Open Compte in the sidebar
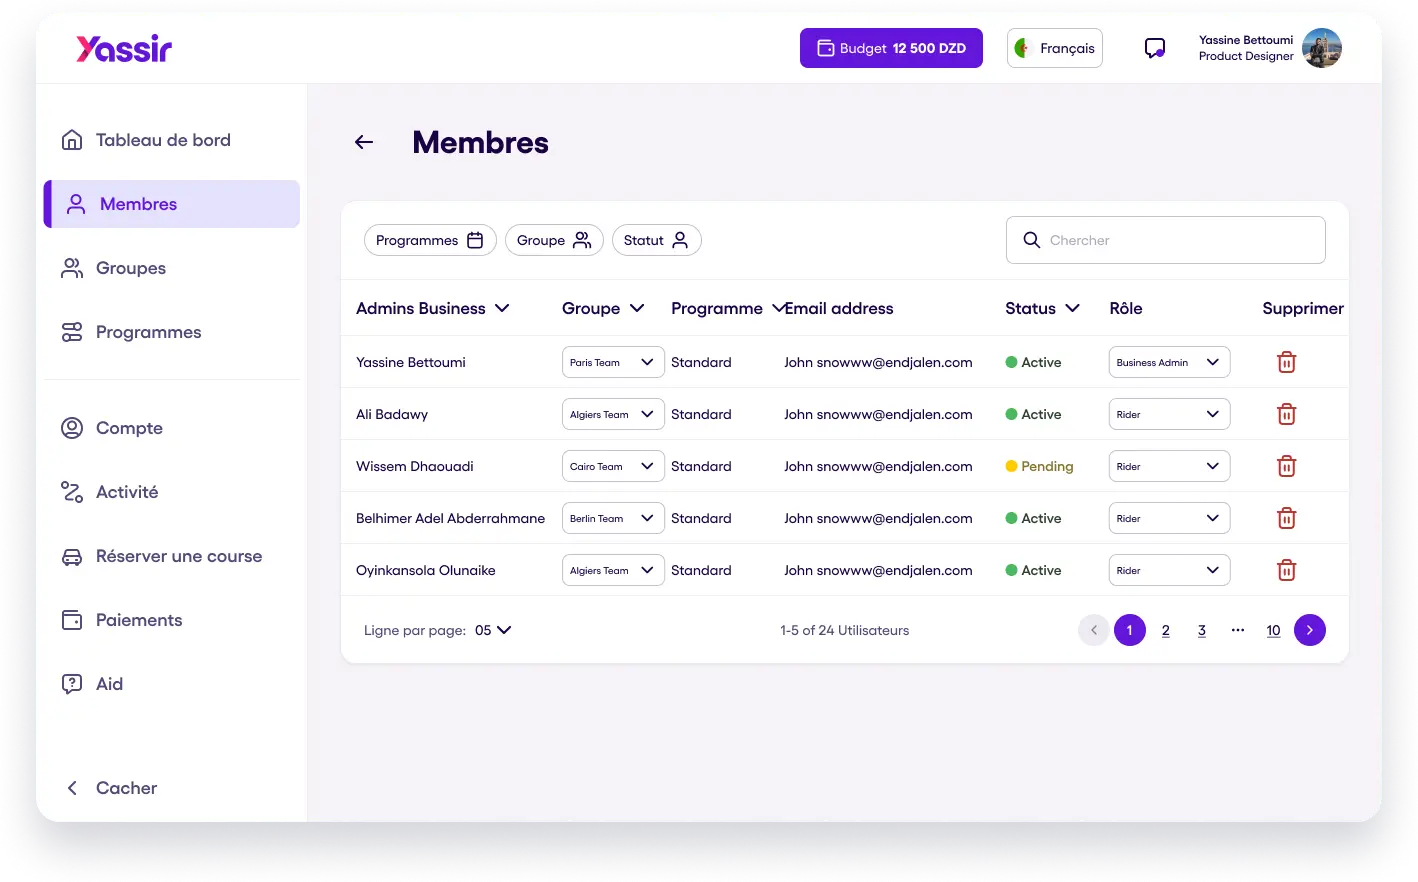The width and height of the screenshot is (1418, 882). (x=112, y=428)
